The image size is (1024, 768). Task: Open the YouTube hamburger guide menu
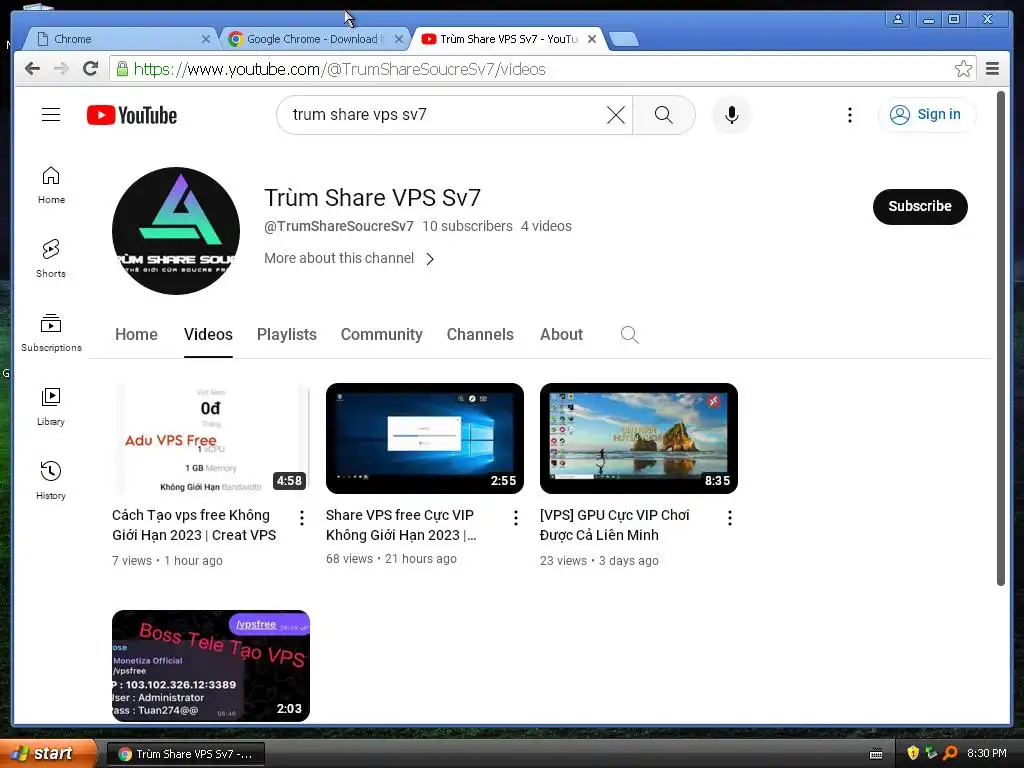coord(51,115)
